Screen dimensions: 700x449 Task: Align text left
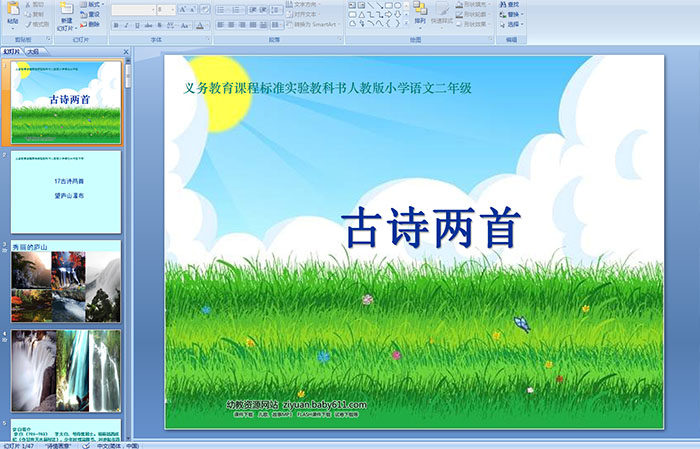(221, 25)
